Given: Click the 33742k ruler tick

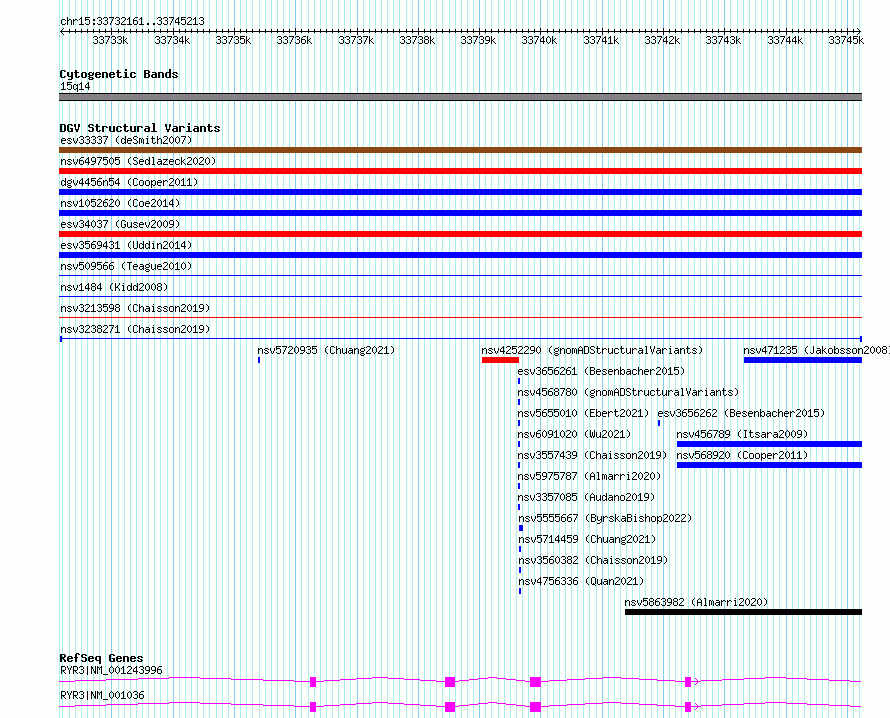Looking at the screenshot, I should click(662, 40).
